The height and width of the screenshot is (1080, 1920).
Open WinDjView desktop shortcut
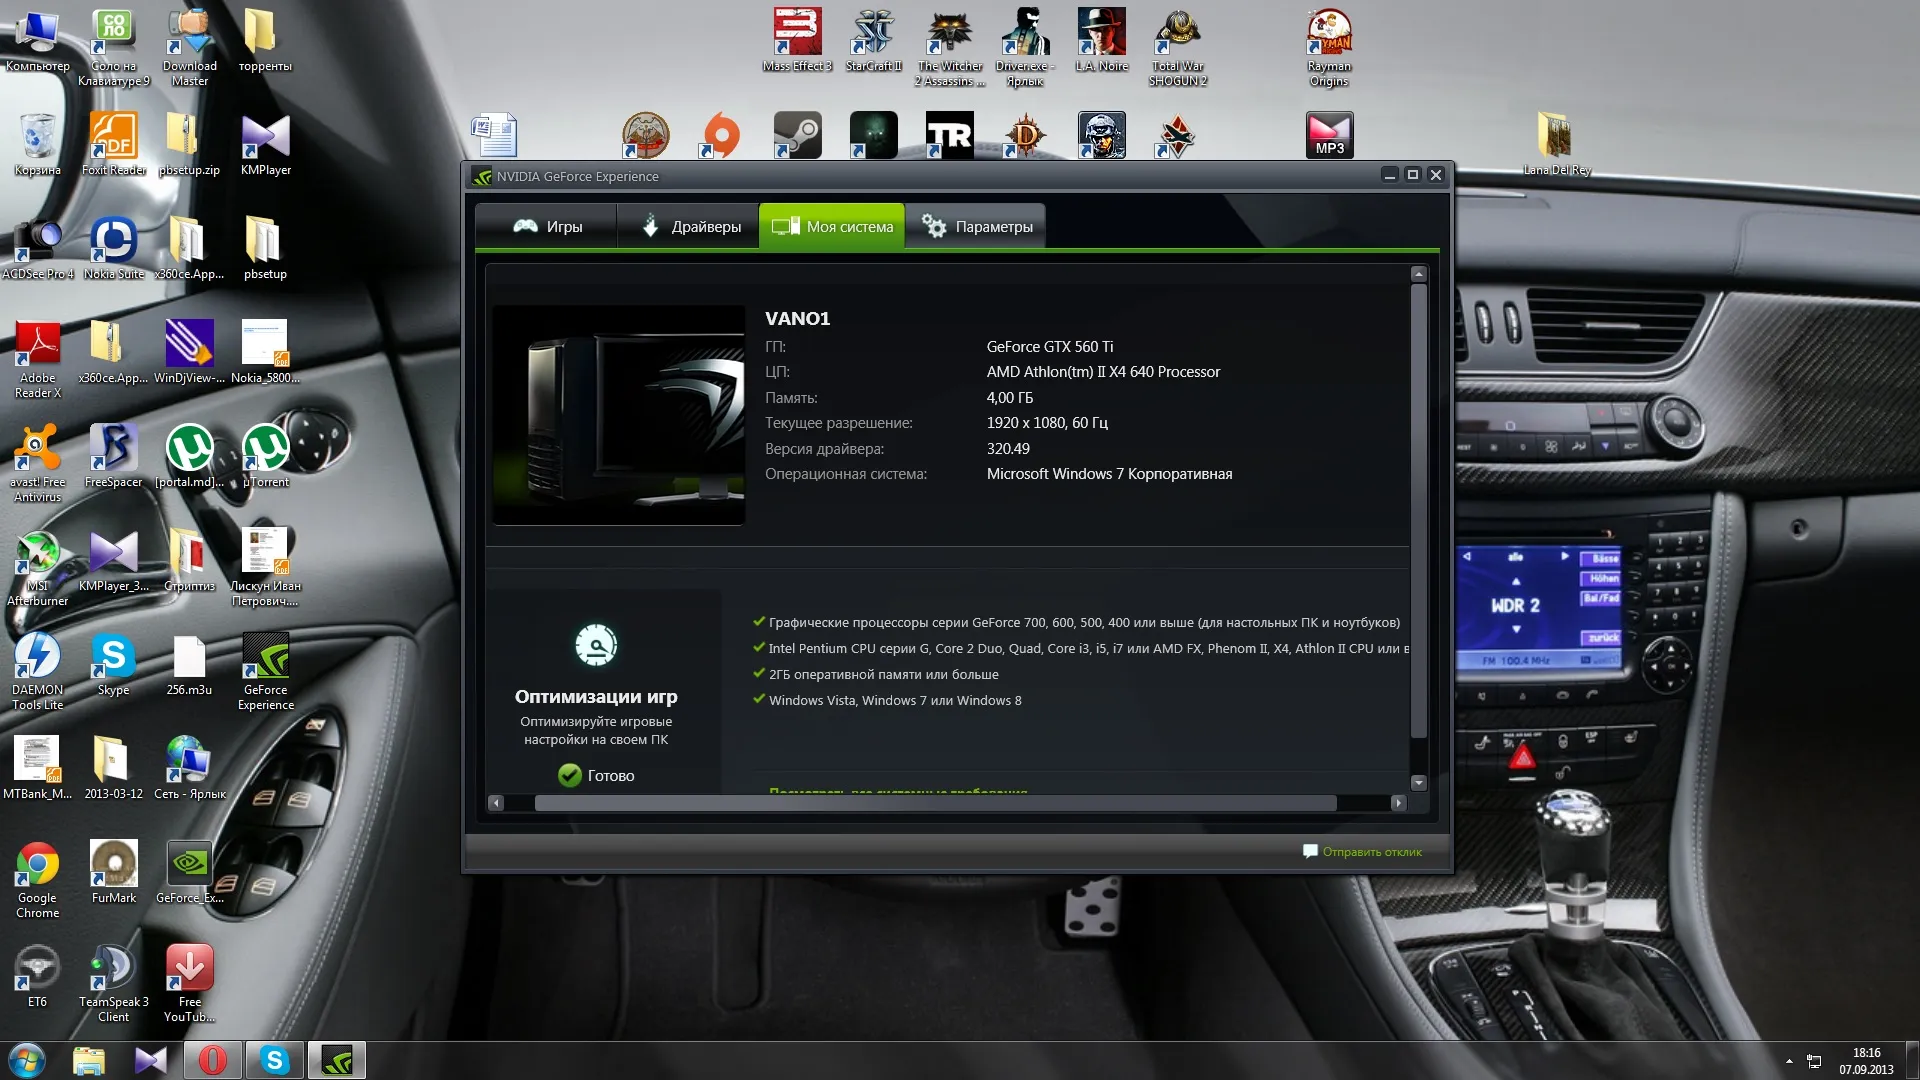(189, 353)
